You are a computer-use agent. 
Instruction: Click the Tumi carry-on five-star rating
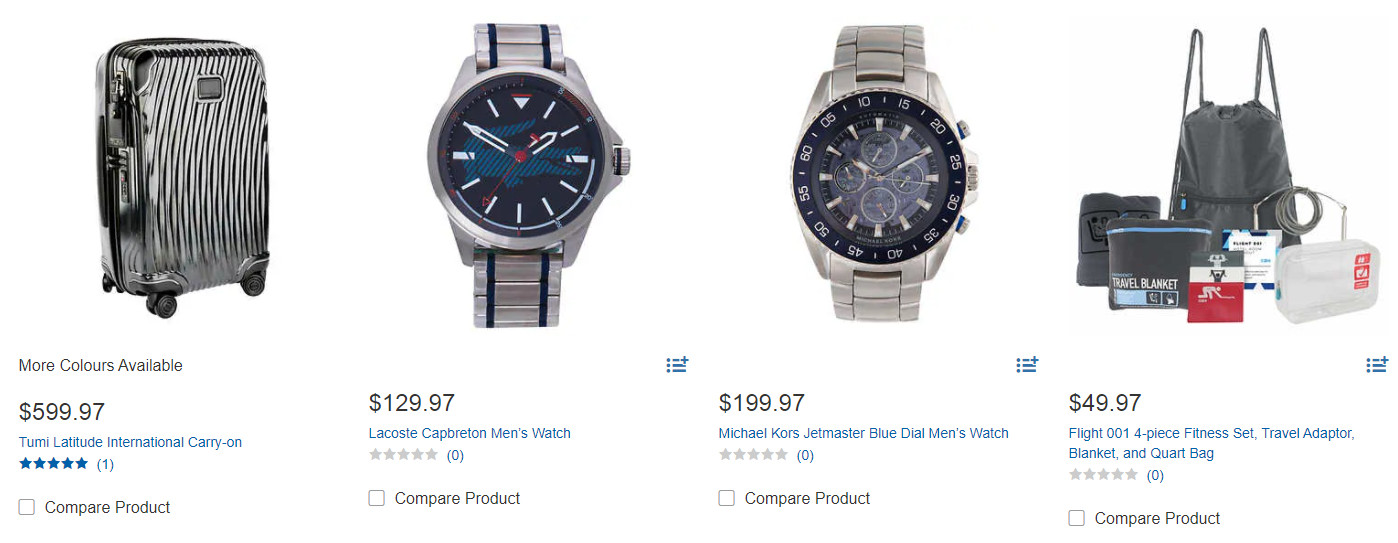54,464
